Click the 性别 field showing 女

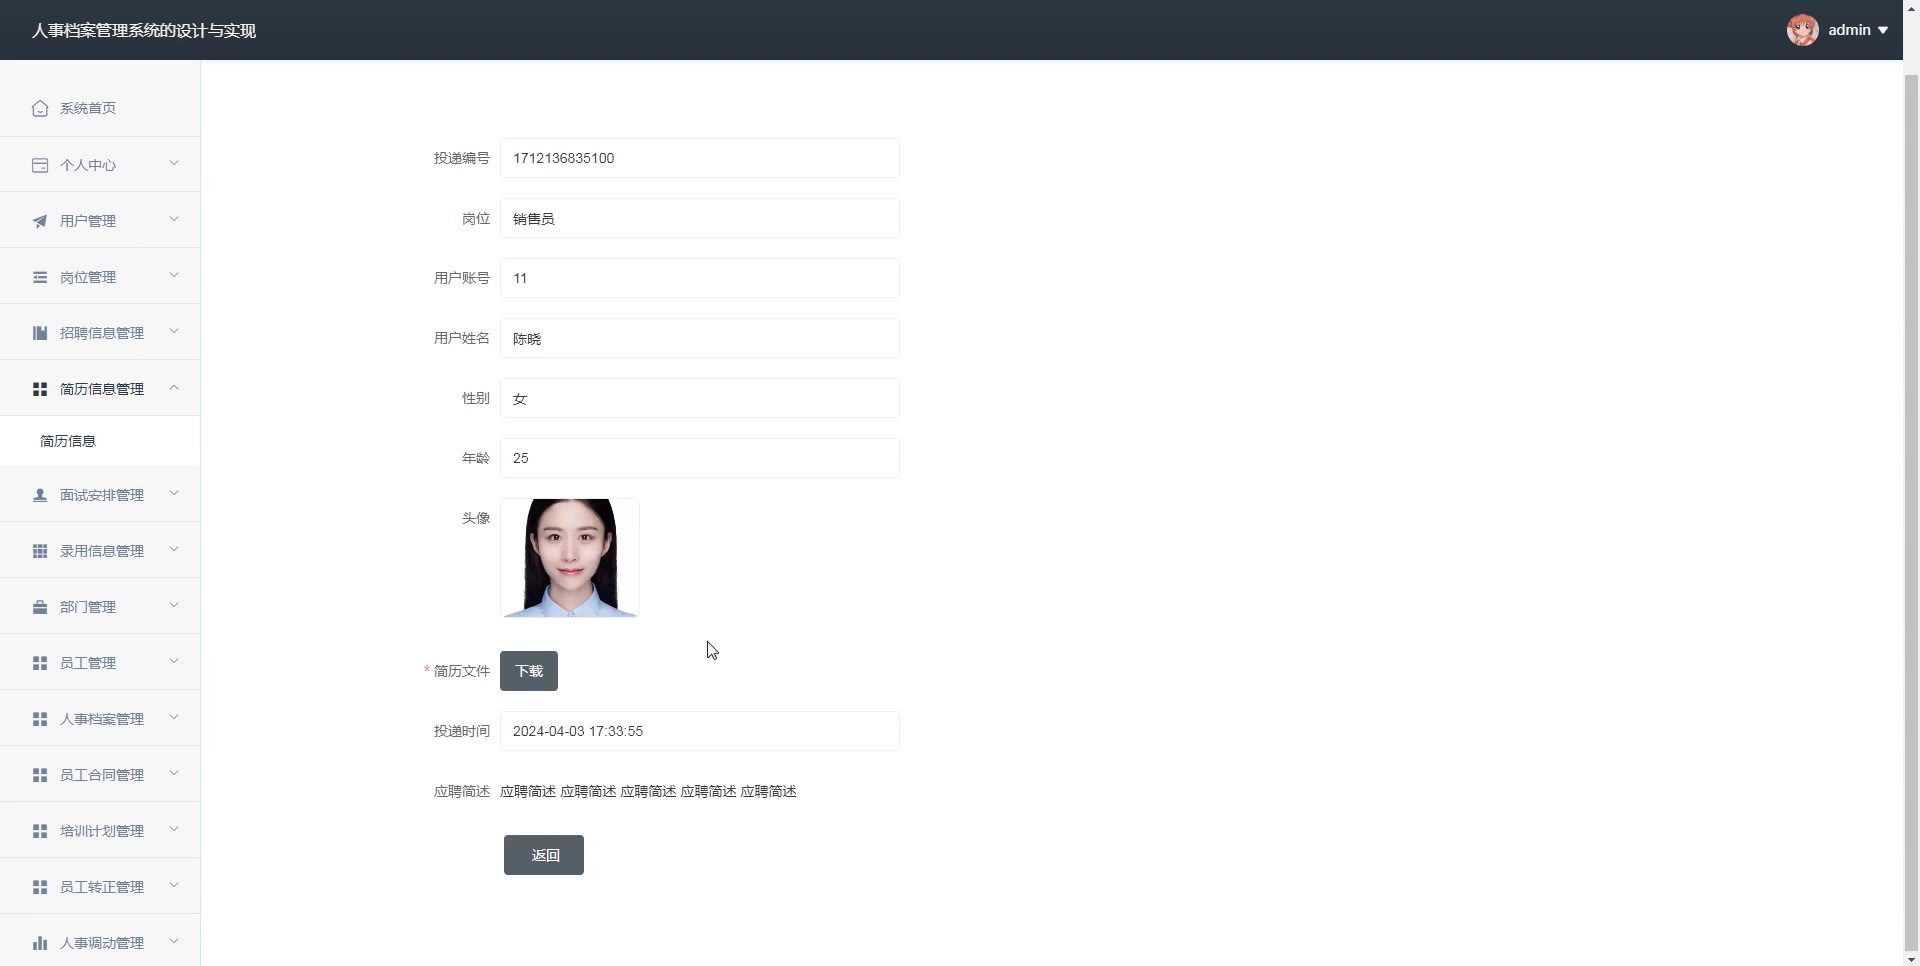(700, 398)
